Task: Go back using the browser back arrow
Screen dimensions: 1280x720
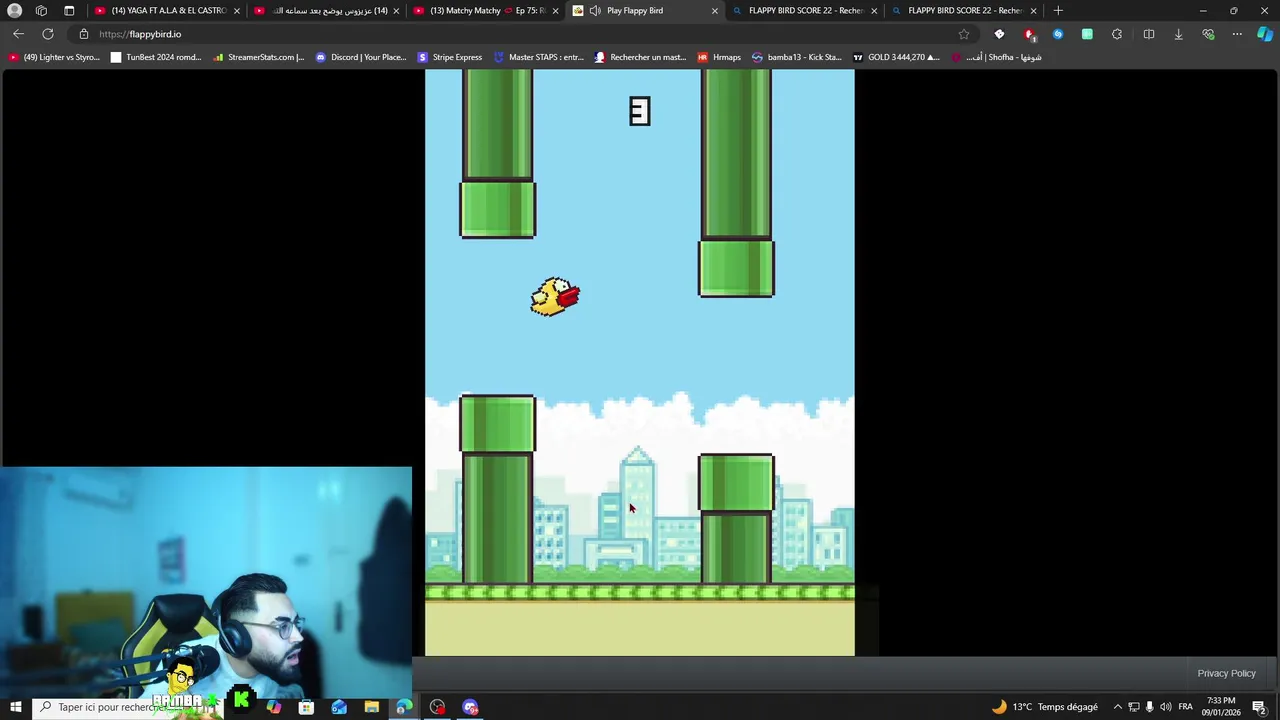Action: (x=18, y=34)
